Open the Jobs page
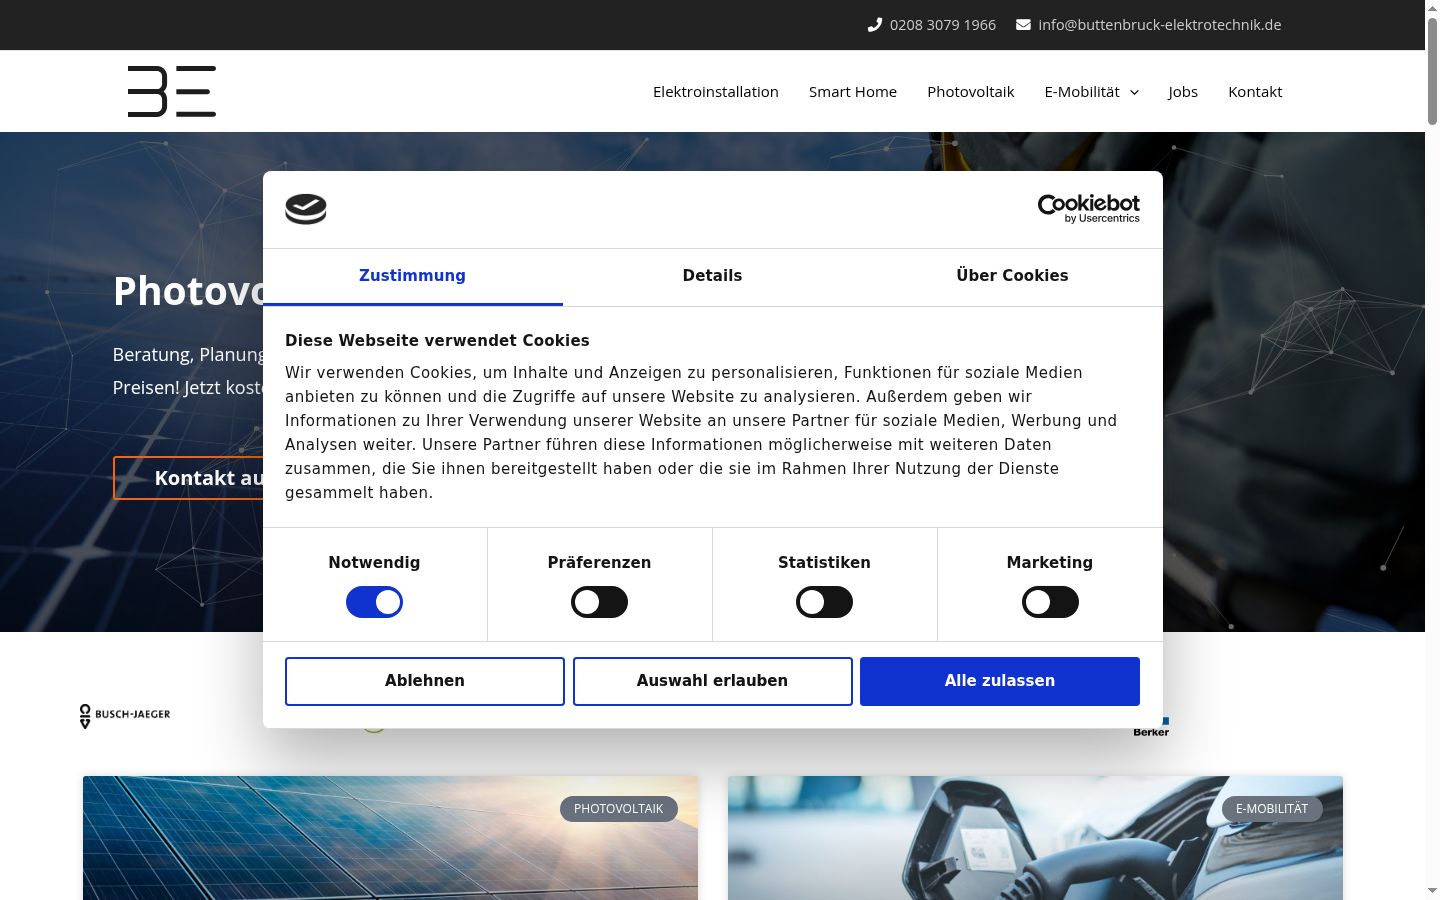The height and width of the screenshot is (900, 1440). coord(1183,92)
